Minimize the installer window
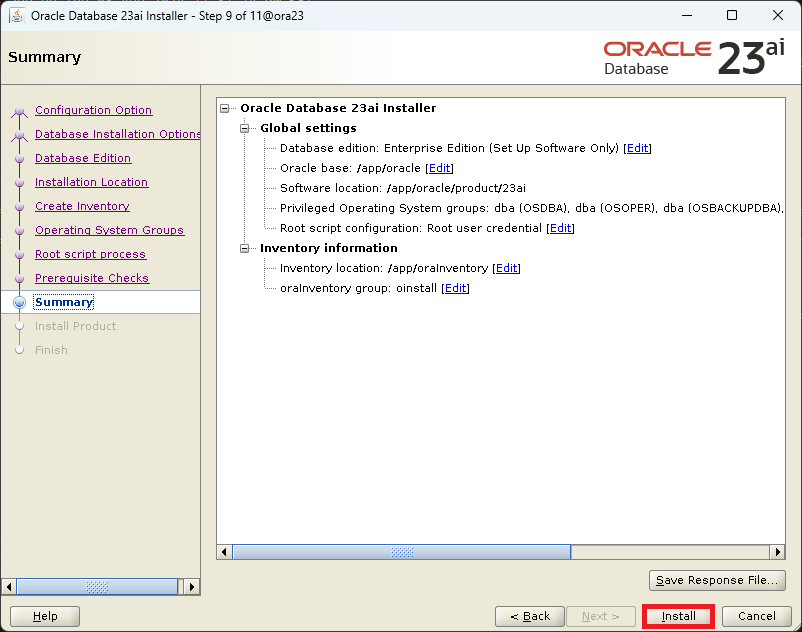This screenshot has width=802, height=632. [x=687, y=15]
